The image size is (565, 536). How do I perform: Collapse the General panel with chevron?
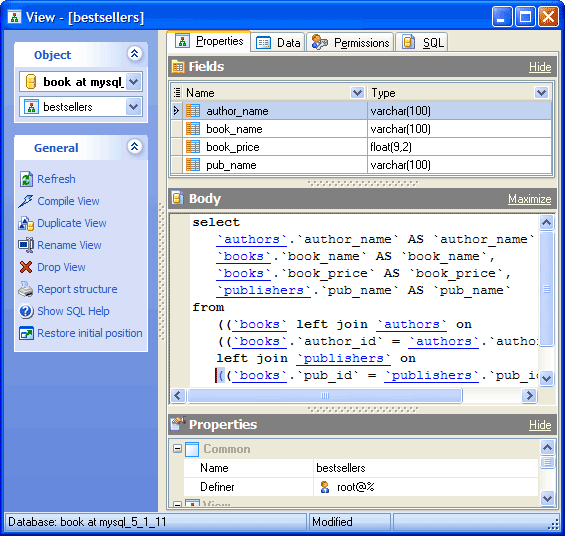(134, 146)
